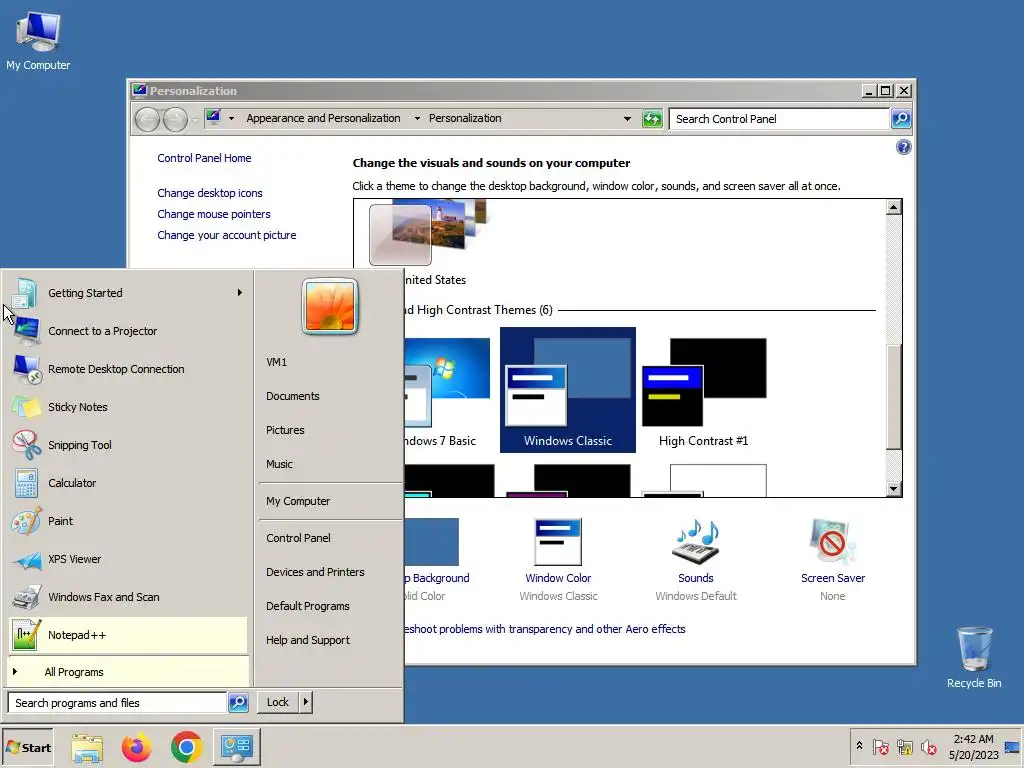The height and width of the screenshot is (768, 1024).
Task: Open Recycle Bin on desktop
Action: point(974,657)
